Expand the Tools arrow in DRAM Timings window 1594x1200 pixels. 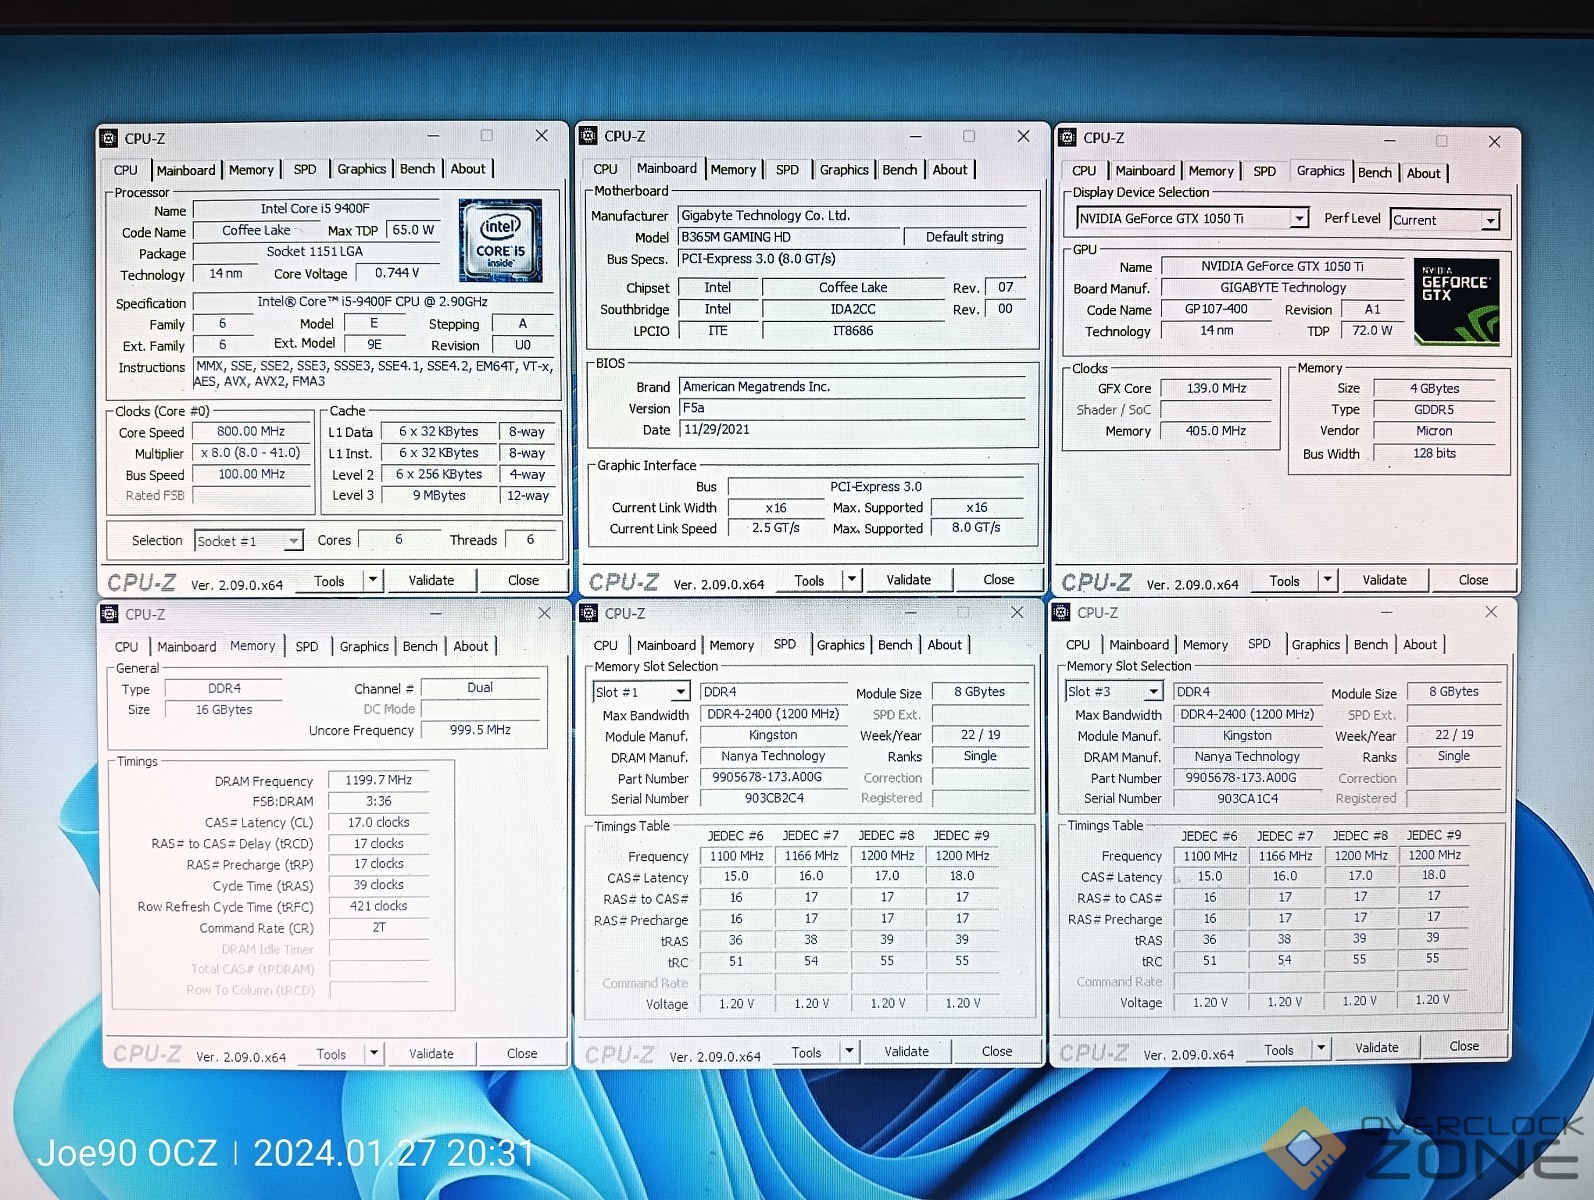pyautogui.click(x=373, y=1053)
